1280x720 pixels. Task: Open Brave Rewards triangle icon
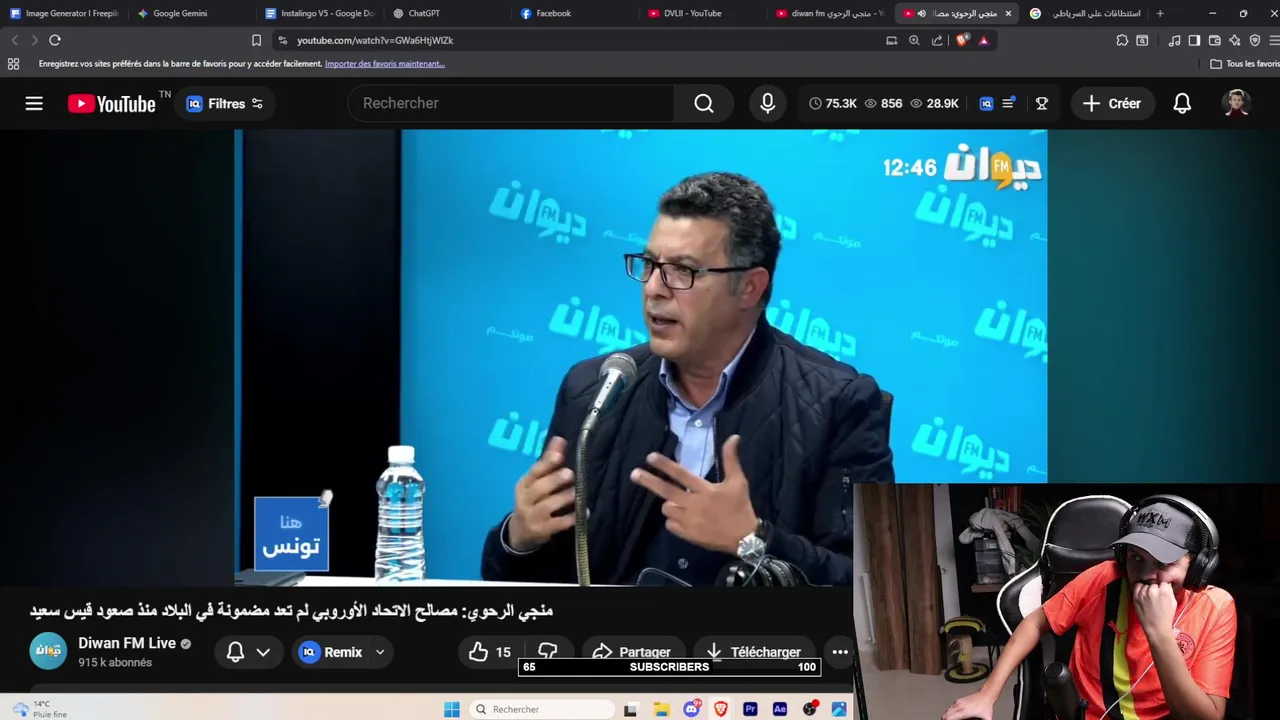pos(984,40)
